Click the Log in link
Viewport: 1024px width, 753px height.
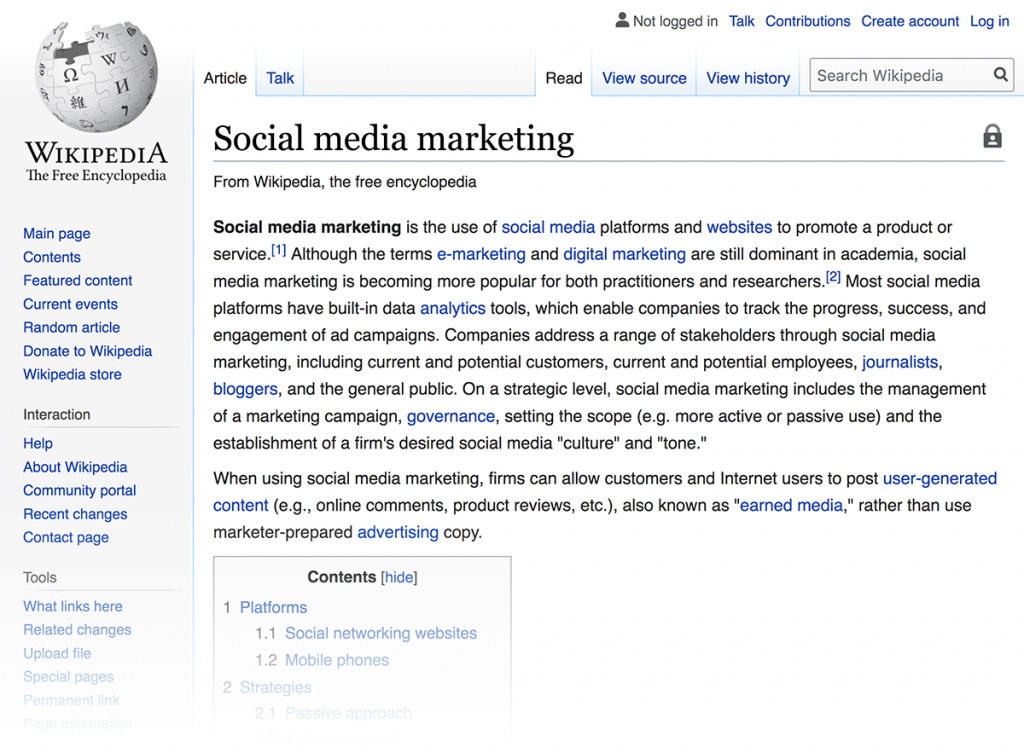coord(988,20)
